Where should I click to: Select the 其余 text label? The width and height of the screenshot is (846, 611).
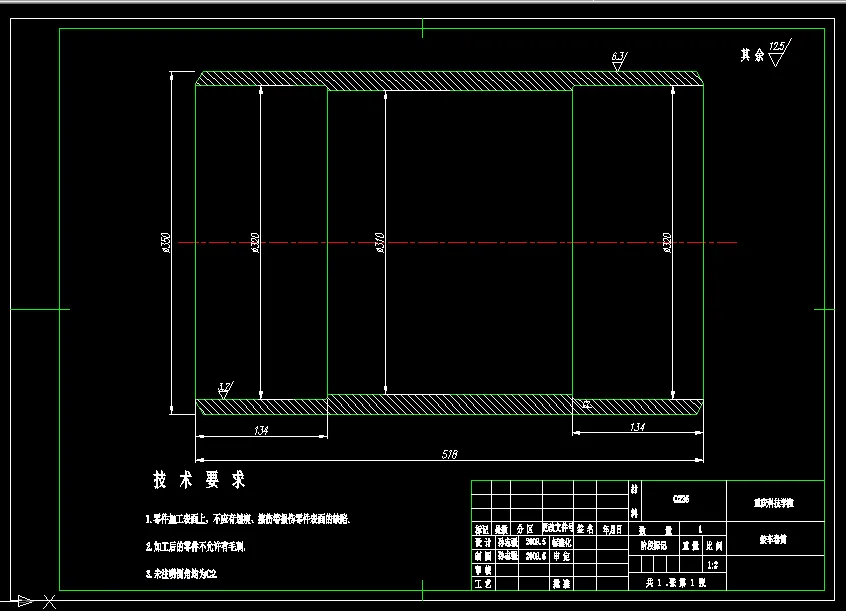752,55
